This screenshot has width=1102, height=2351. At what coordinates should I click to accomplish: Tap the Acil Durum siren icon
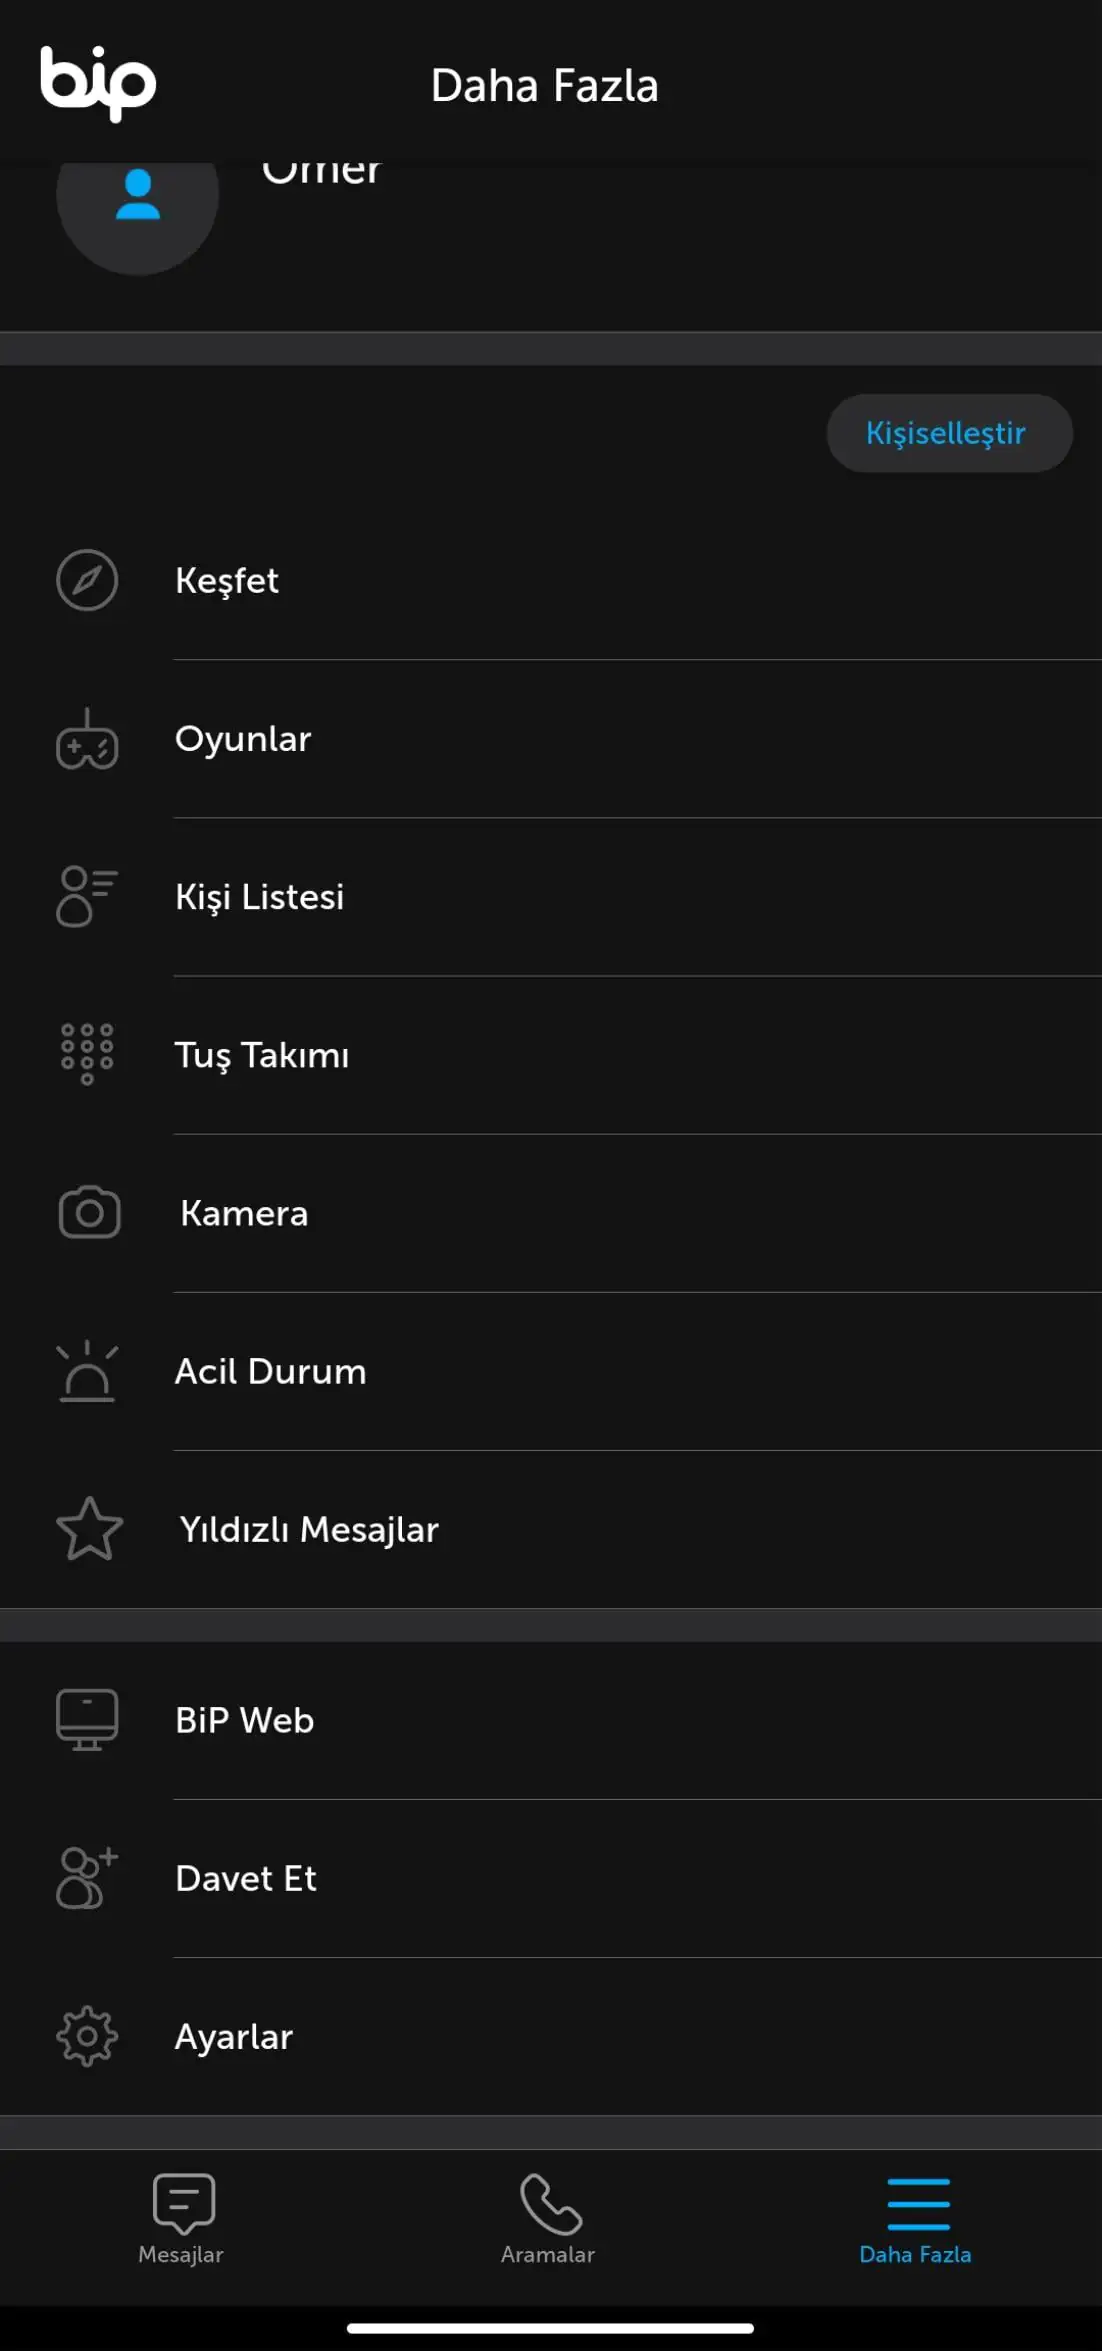tap(87, 1371)
